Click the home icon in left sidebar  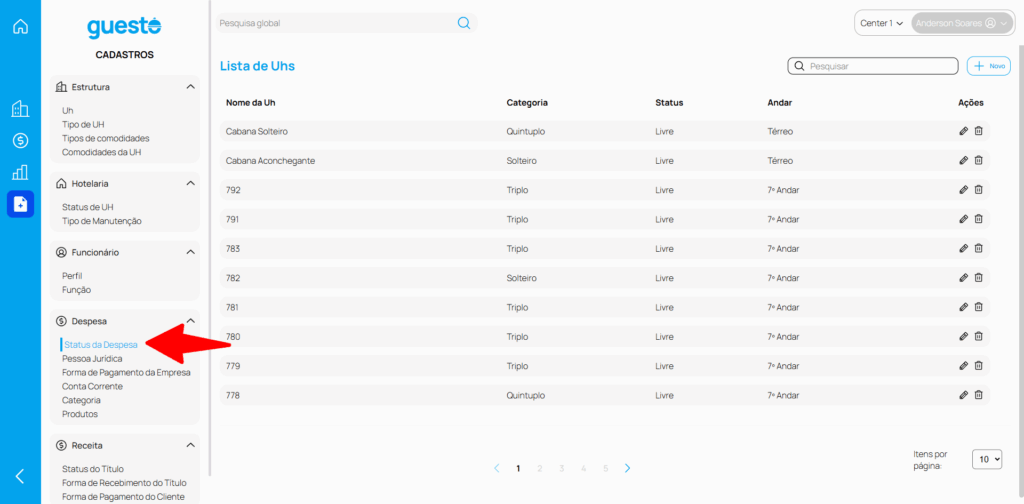pos(20,26)
